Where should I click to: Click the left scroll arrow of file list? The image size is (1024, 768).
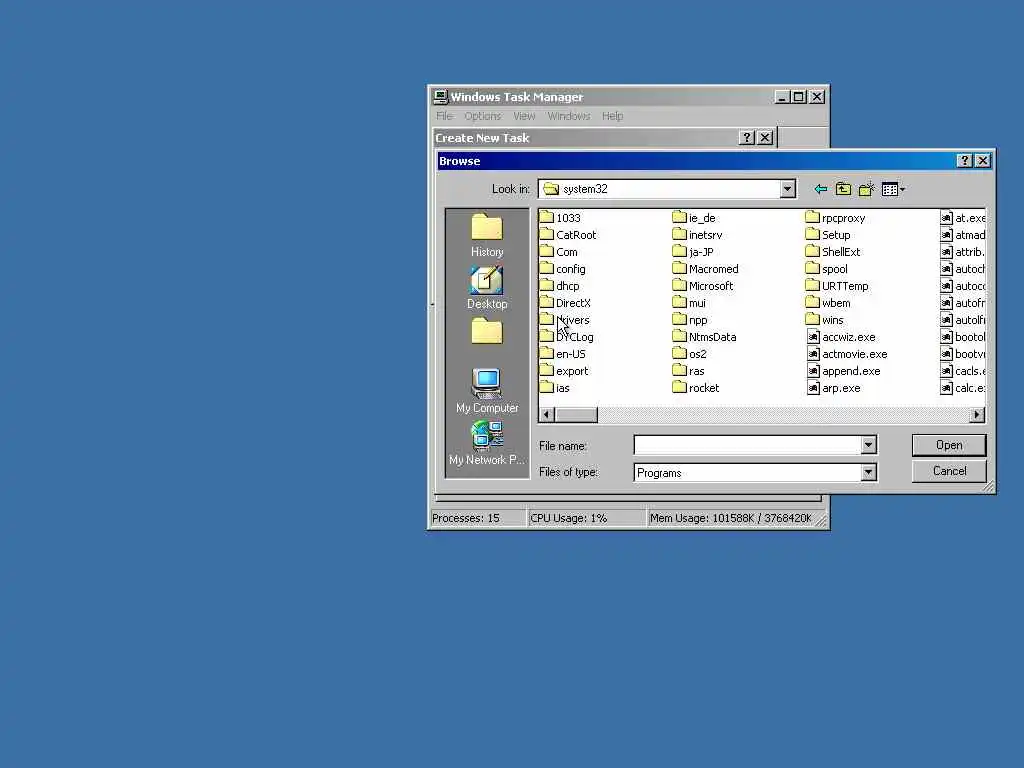(547, 415)
